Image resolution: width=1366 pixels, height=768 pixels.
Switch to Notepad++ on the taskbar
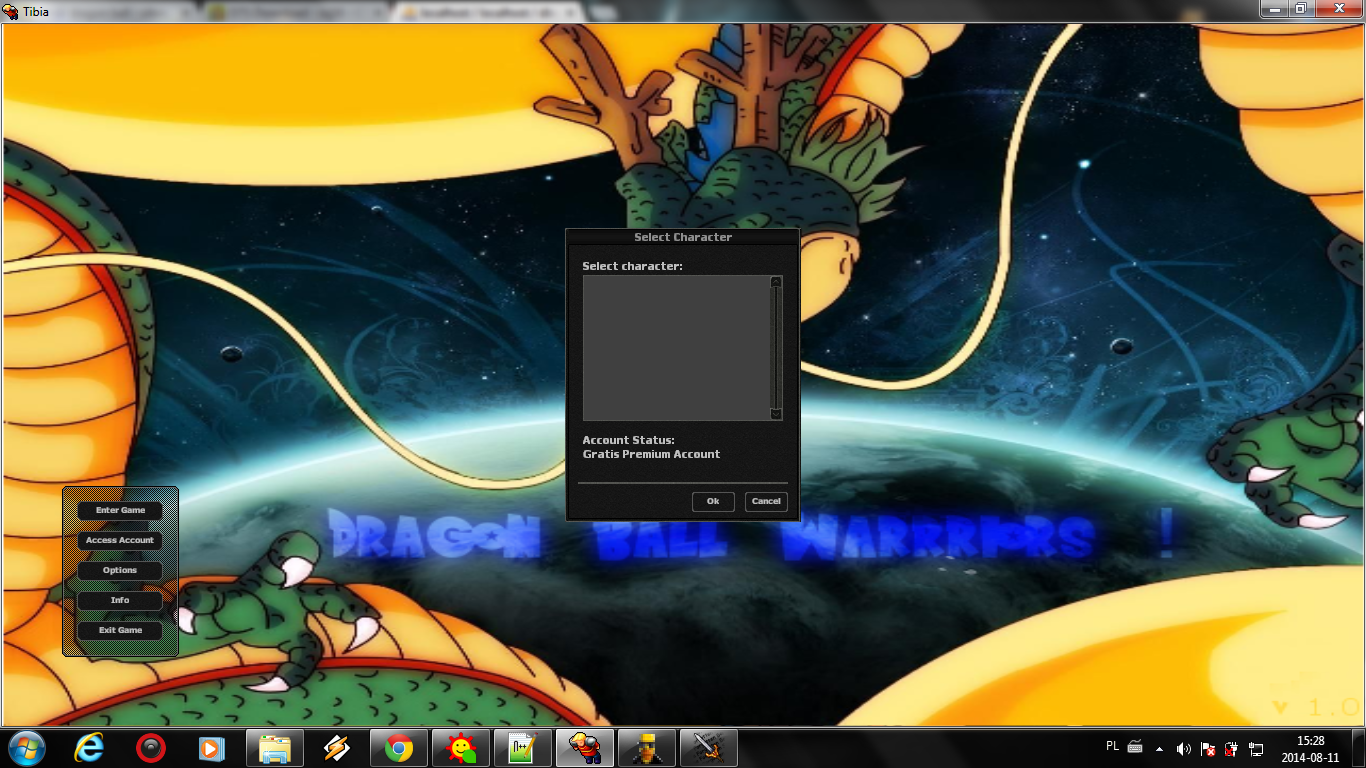(x=523, y=747)
